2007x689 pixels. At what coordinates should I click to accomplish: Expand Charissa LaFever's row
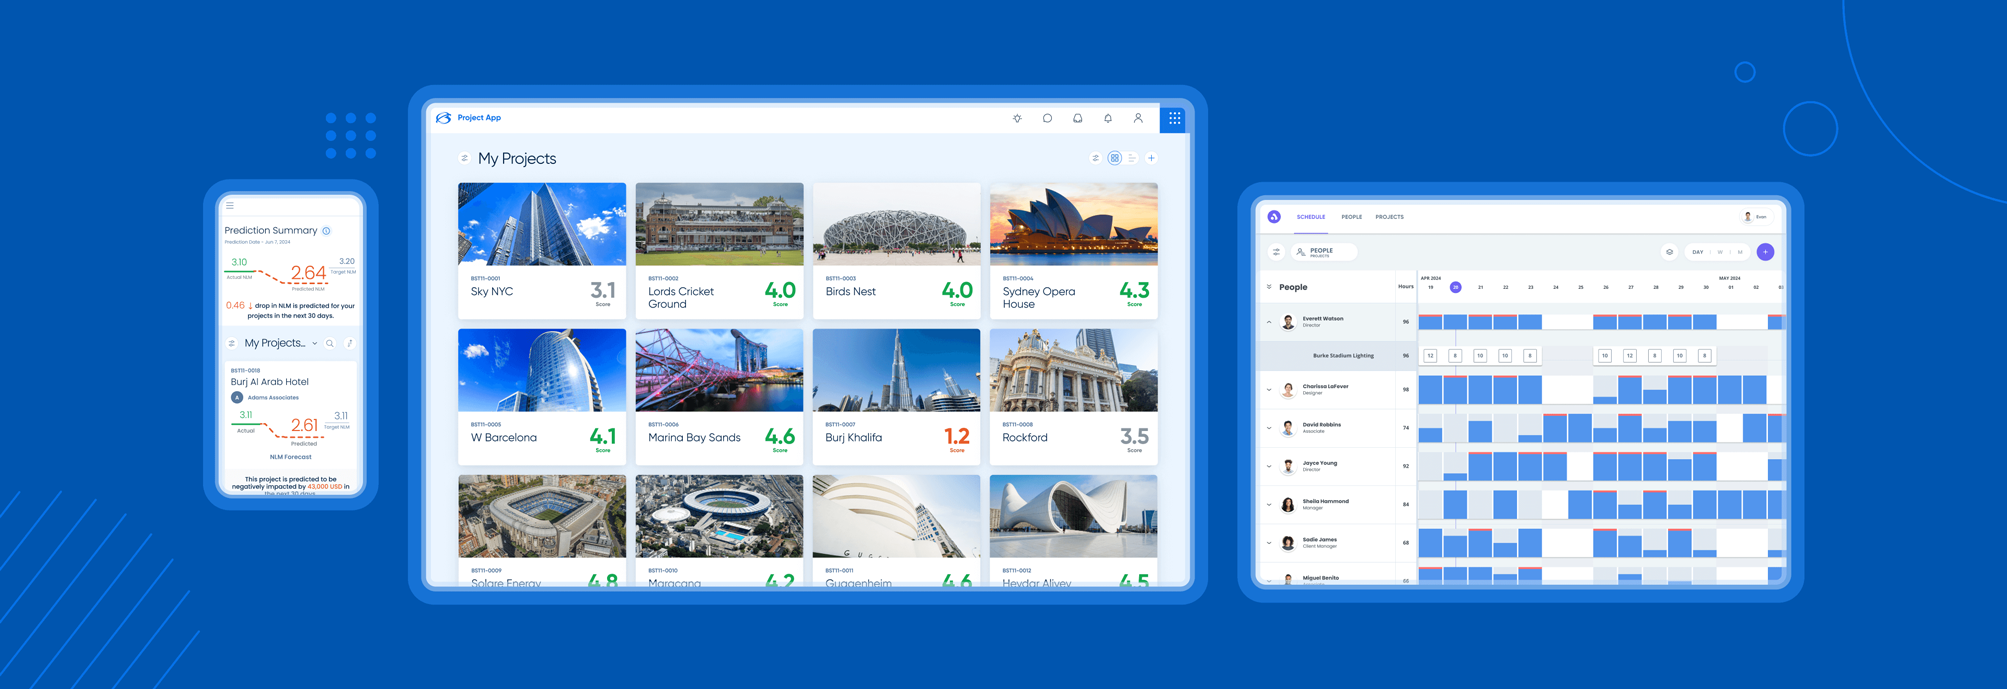[x=1269, y=390]
